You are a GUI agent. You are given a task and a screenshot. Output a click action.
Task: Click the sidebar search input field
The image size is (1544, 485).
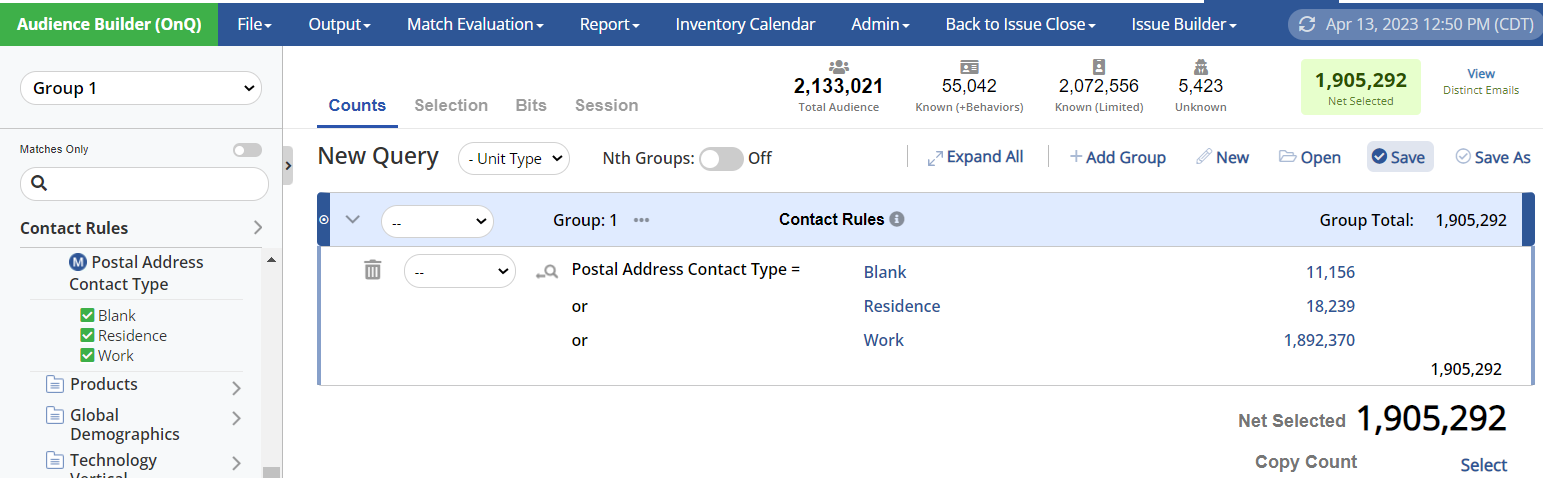pos(144,184)
